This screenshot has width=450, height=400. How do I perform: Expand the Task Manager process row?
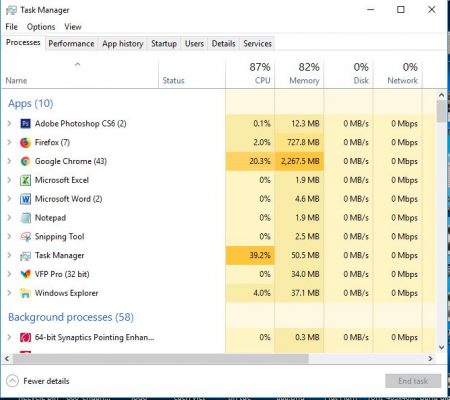click(x=9, y=256)
